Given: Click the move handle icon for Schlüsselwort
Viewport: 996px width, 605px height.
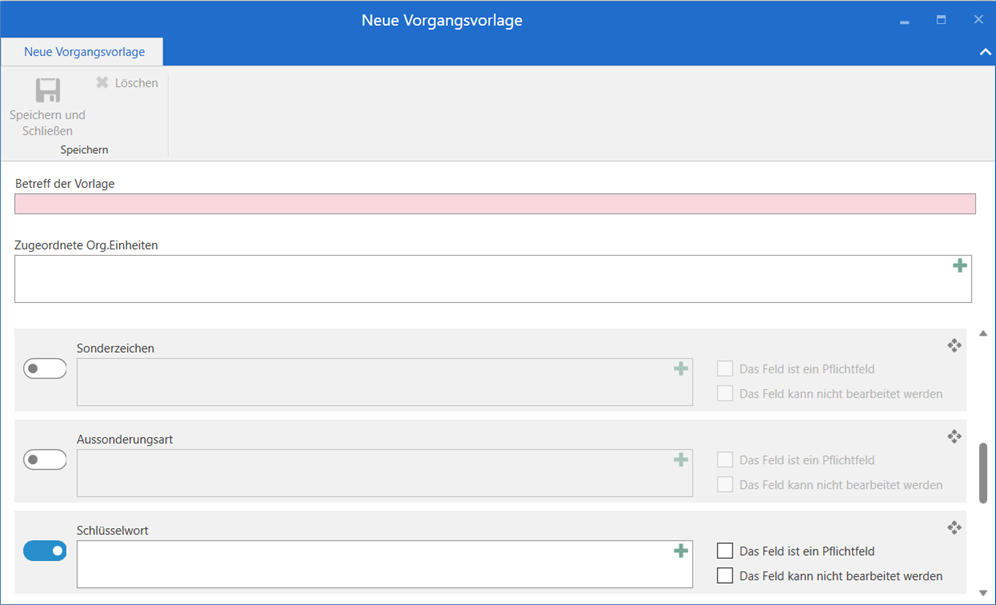Looking at the screenshot, I should [954, 527].
